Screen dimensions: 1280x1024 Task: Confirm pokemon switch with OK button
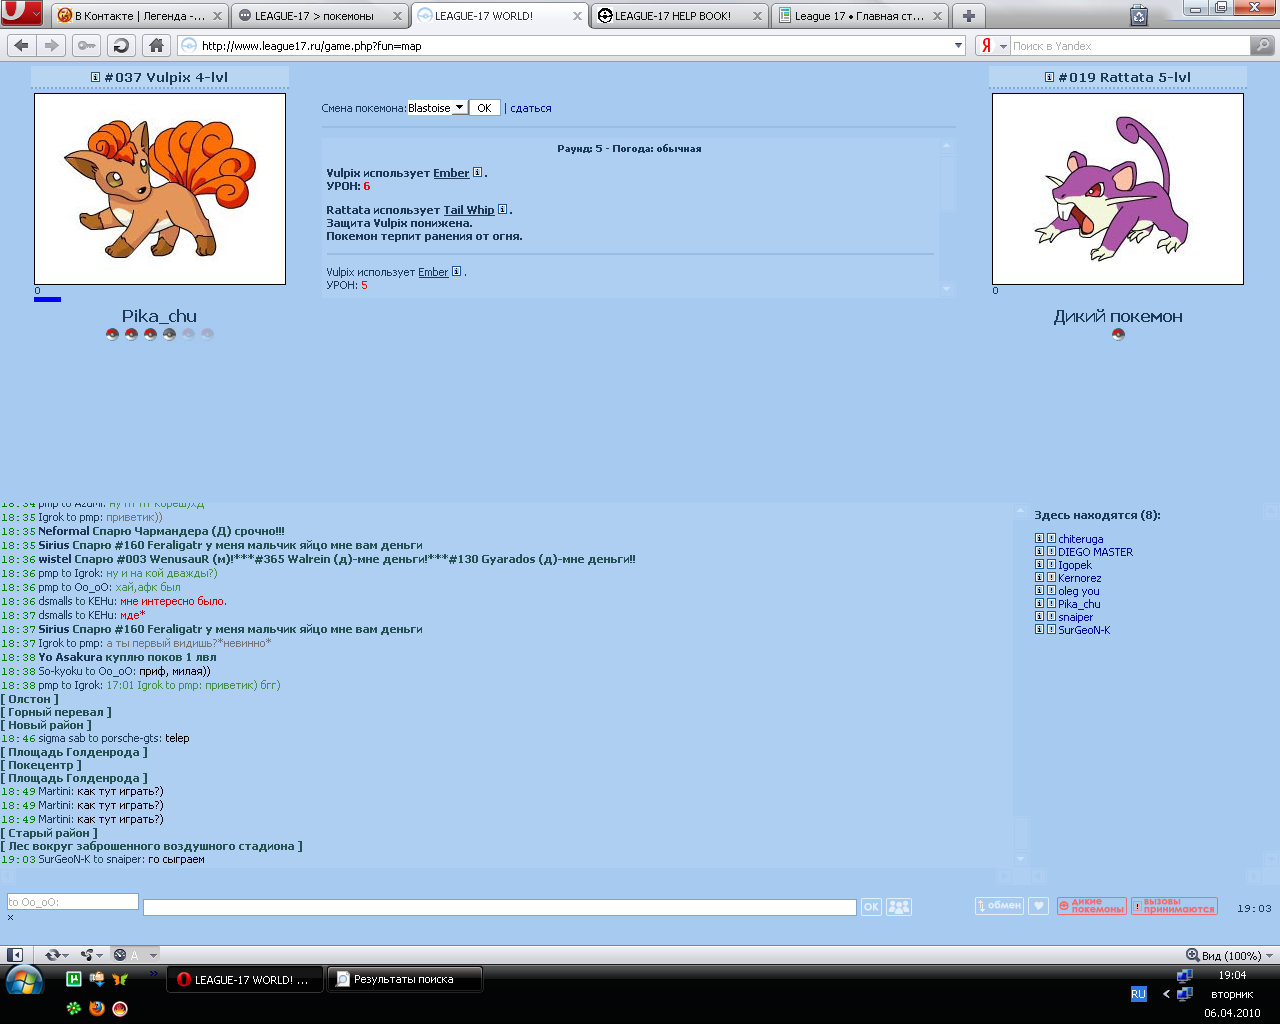click(484, 108)
